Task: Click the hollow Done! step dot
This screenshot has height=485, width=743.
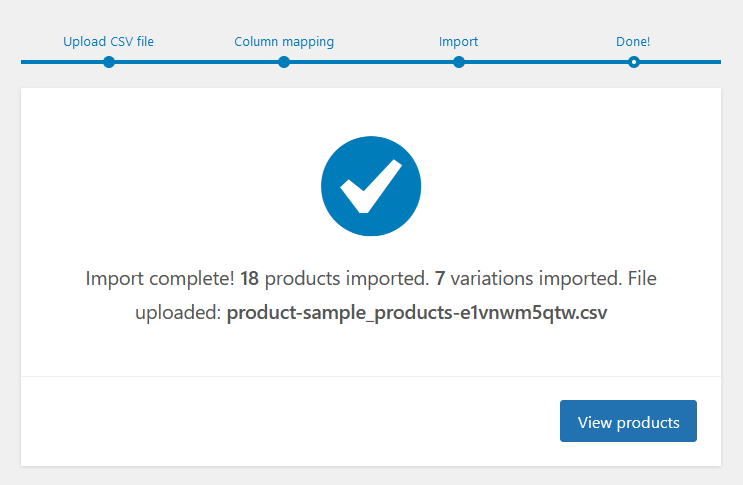Action: pyautogui.click(x=634, y=62)
